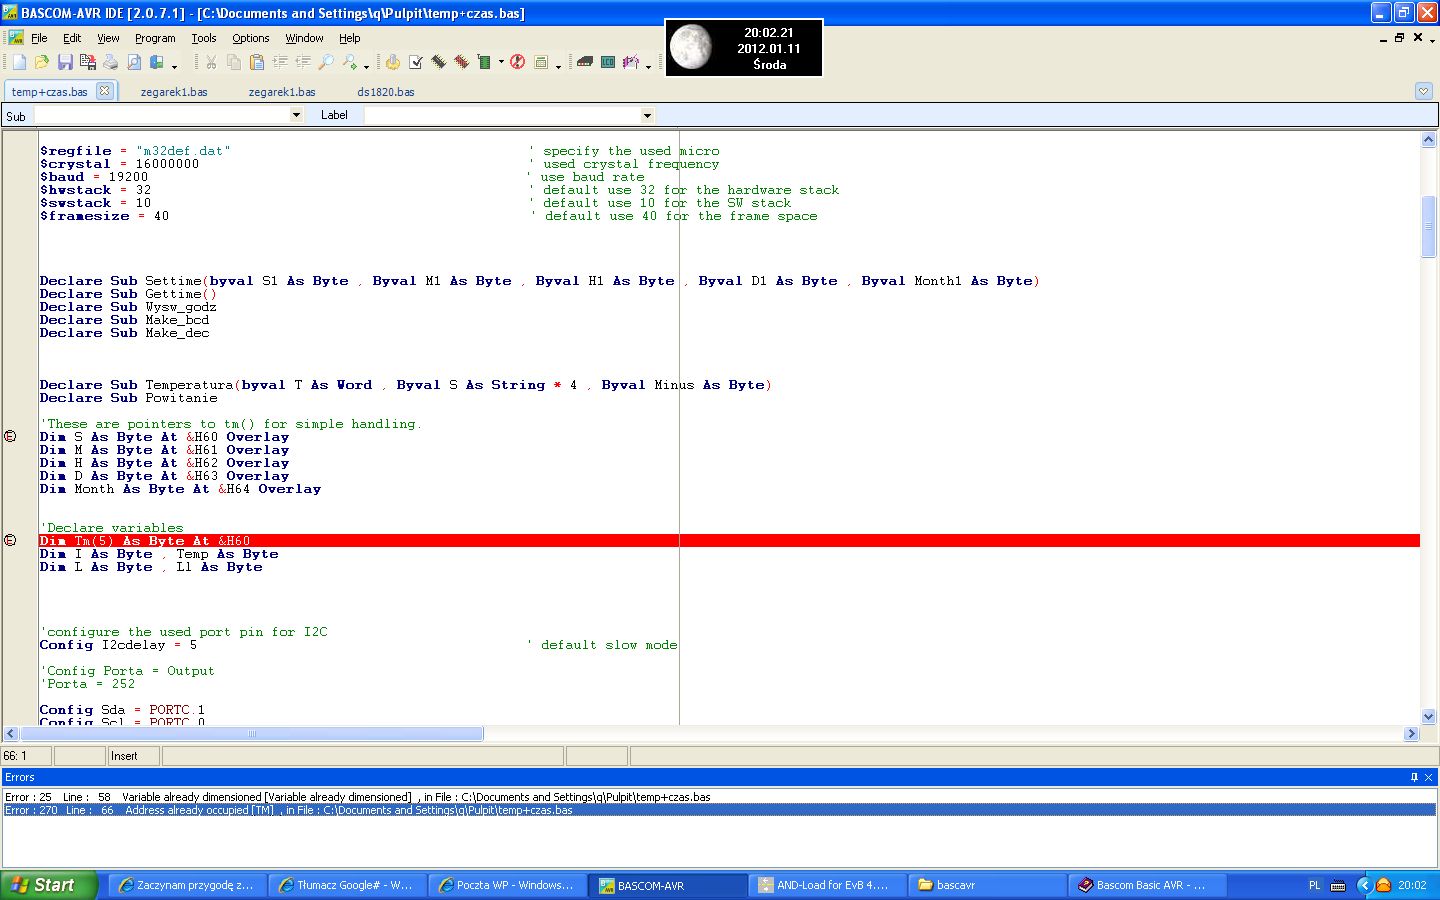
Task: Click the horizontal scrollbar thumb
Action: pos(252,734)
